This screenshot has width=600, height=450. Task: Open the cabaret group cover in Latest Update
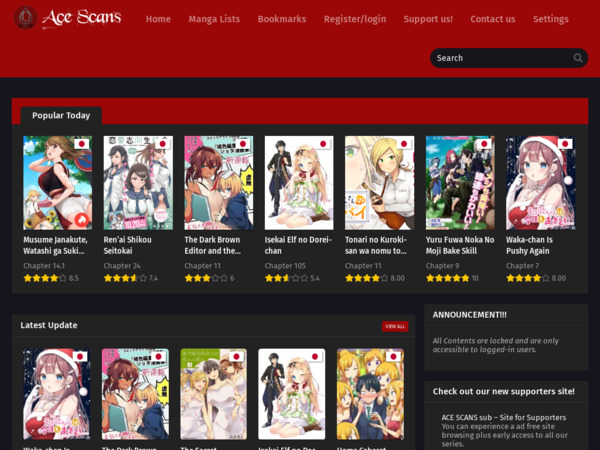pos(370,394)
